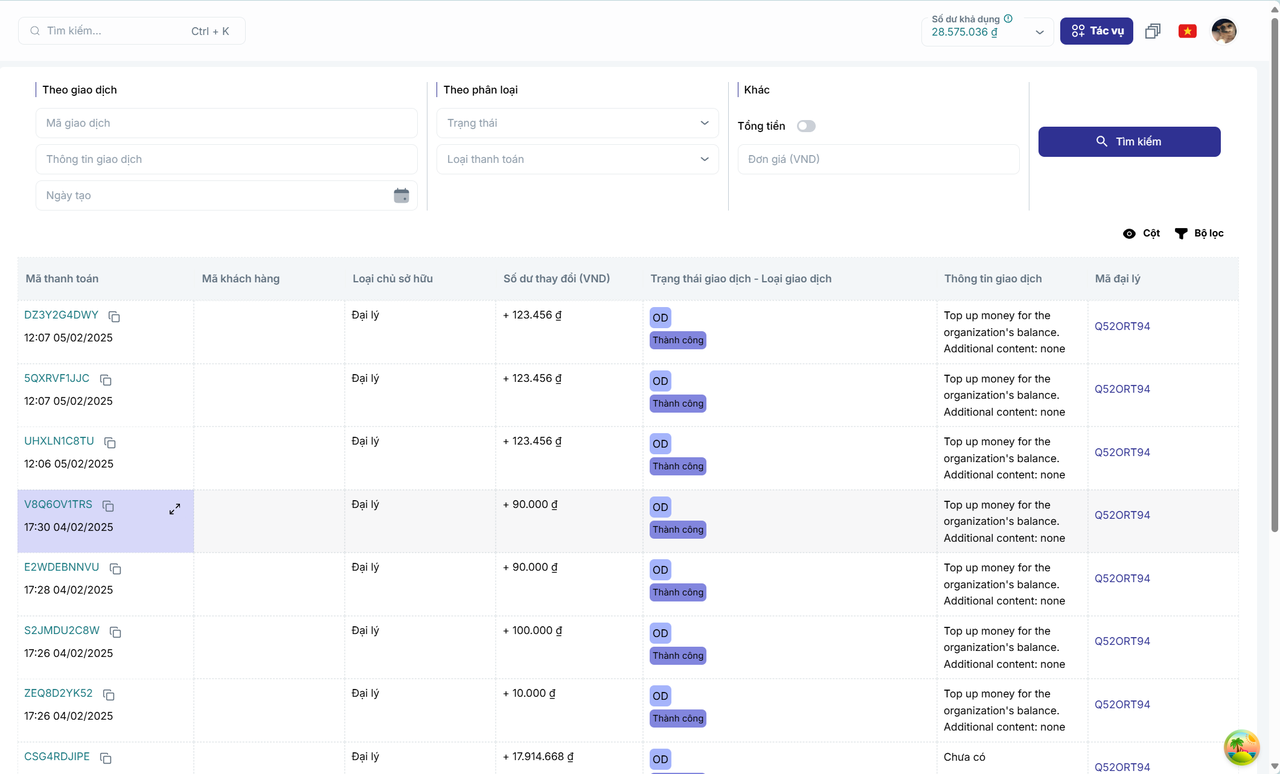Click the Mã đại lý column header
The width and height of the screenshot is (1280, 774).
click(x=1119, y=279)
